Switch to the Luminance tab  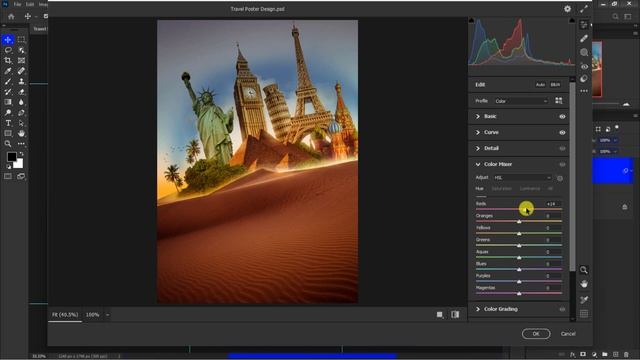point(530,189)
